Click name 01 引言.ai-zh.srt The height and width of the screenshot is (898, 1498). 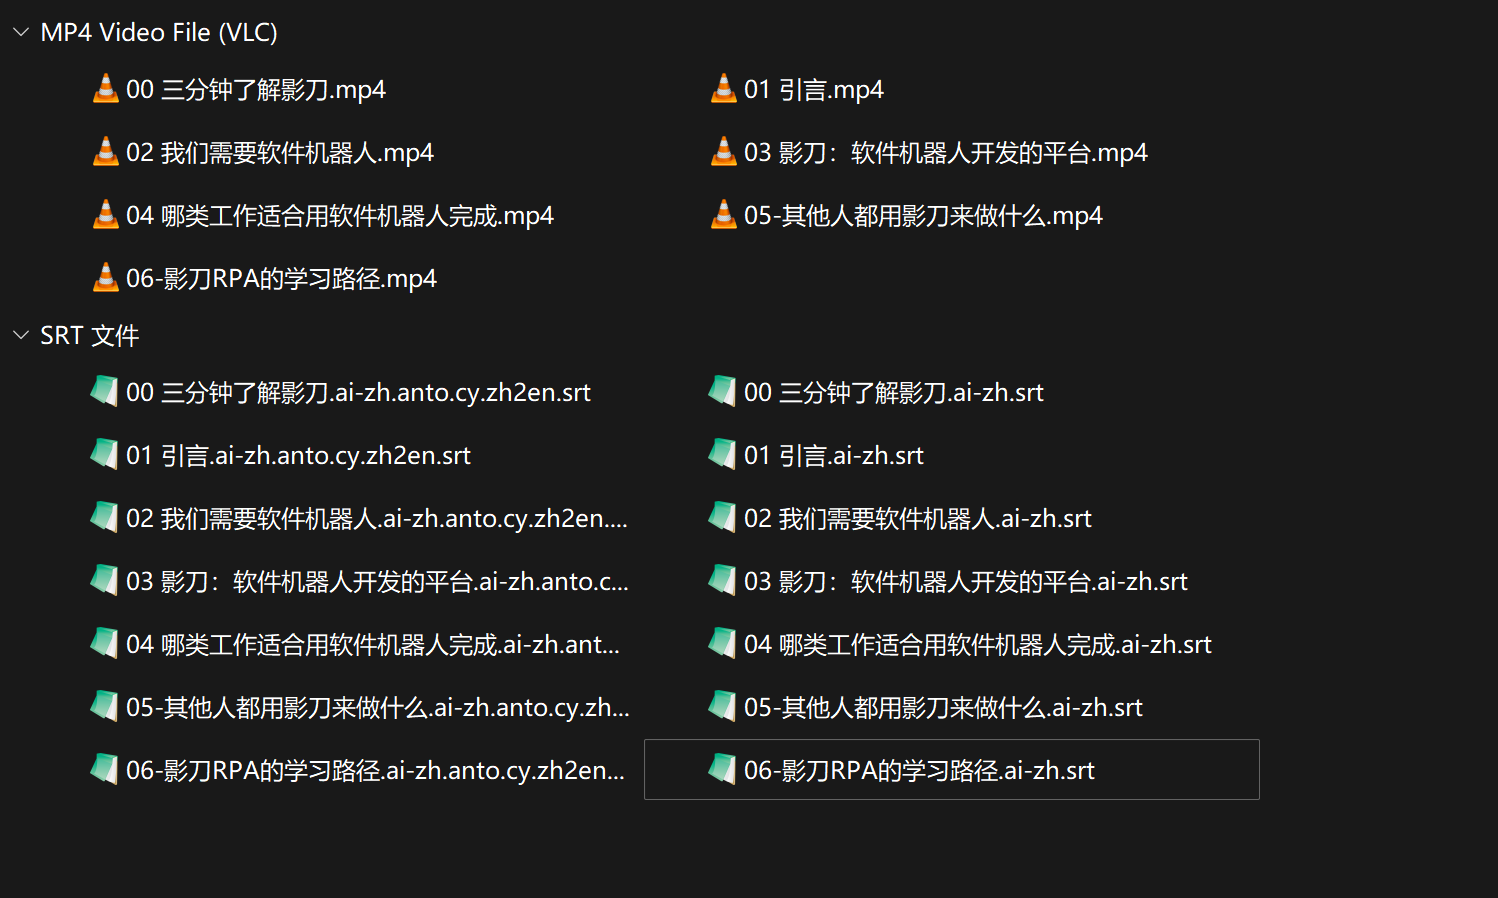coord(834,455)
